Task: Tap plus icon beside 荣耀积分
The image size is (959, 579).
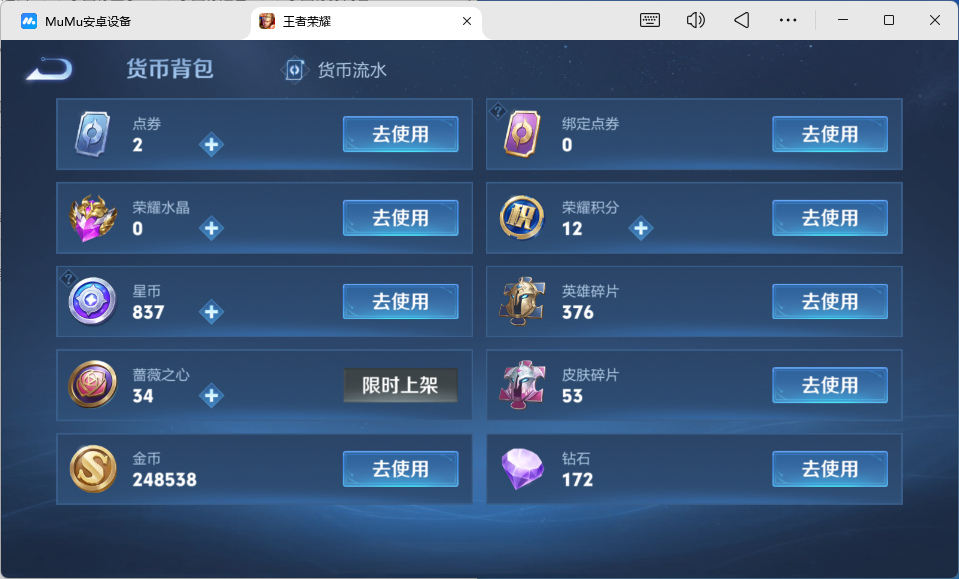Action: point(640,229)
